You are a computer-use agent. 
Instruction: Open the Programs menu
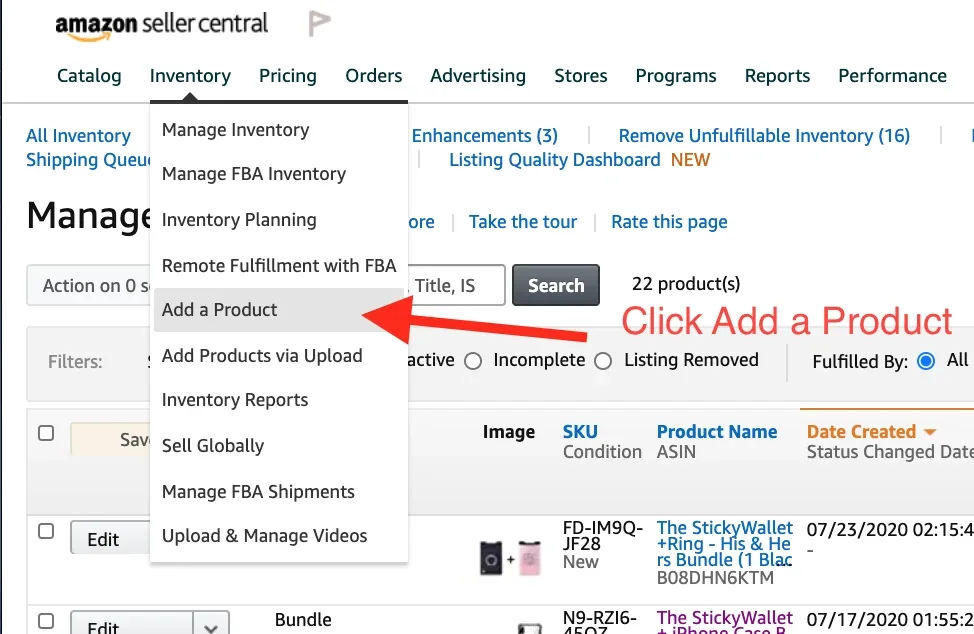click(x=676, y=76)
